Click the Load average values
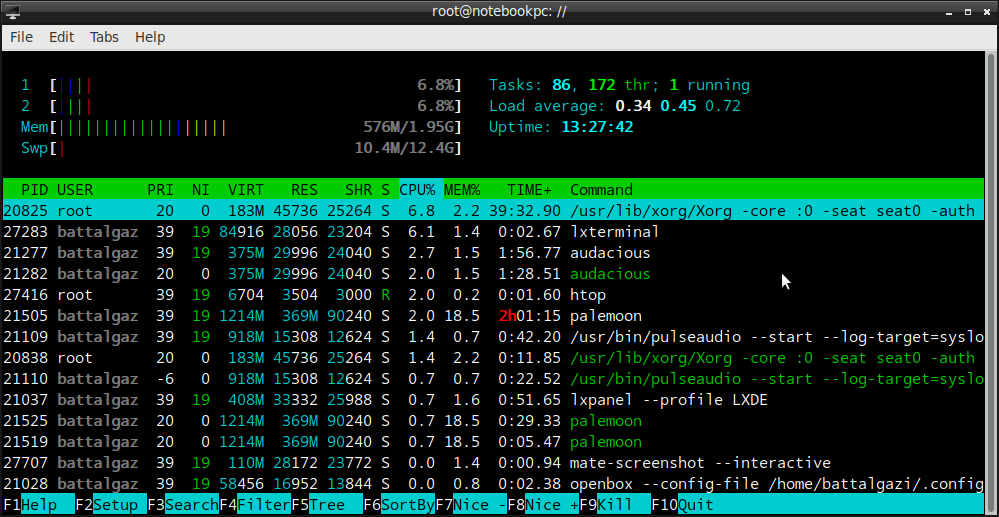Screen dimensions: 999x517 (x=678, y=106)
